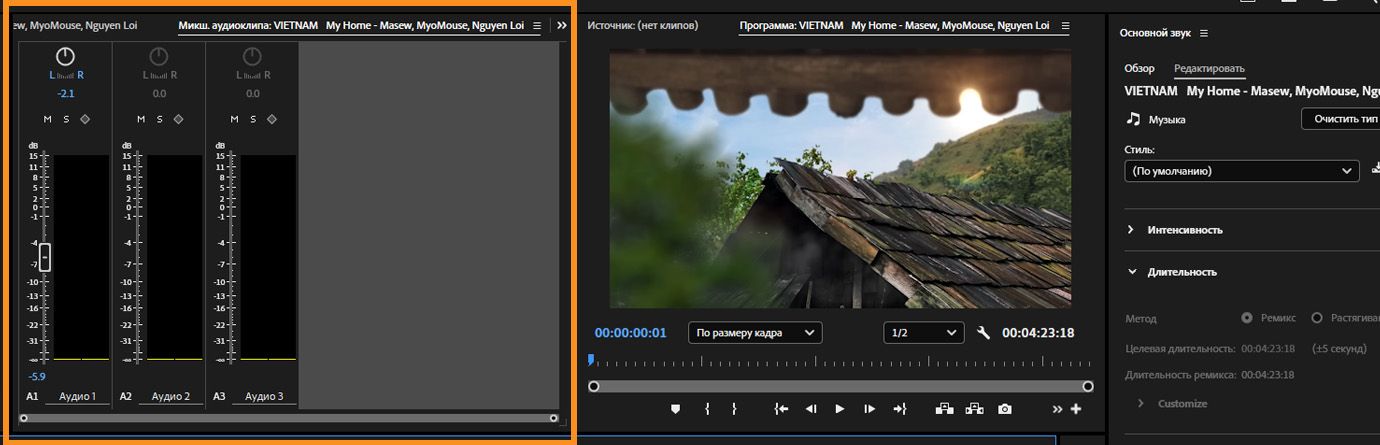Click the Extract button
Viewport: 1380px width, 445px height.
pyautogui.click(x=975, y=409)
